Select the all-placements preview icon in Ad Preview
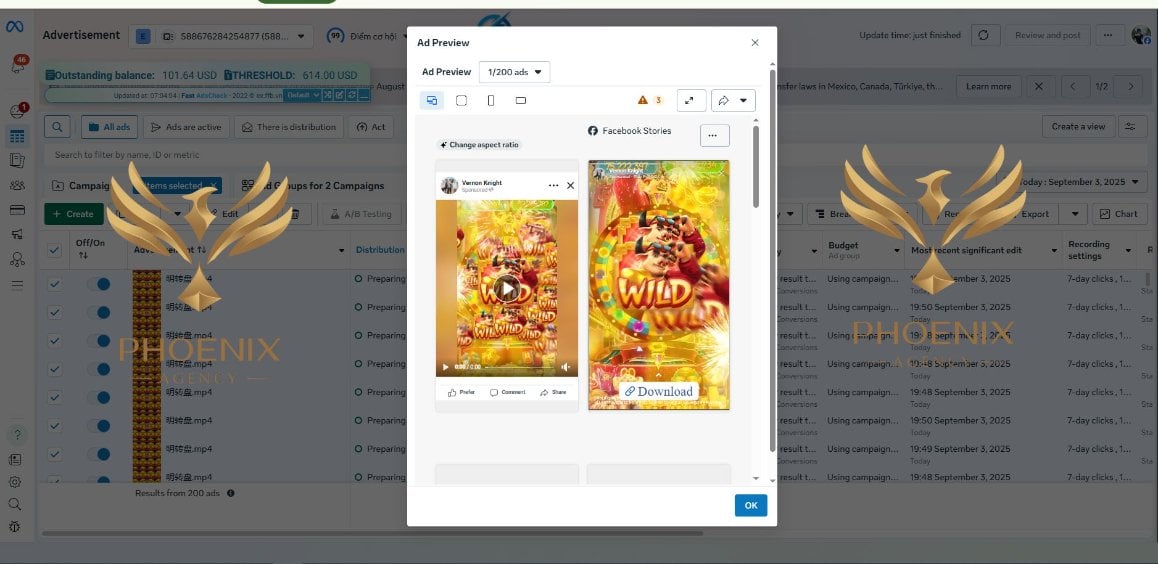This screenshot has width=1158, height=564. click(x=432, y=100)
